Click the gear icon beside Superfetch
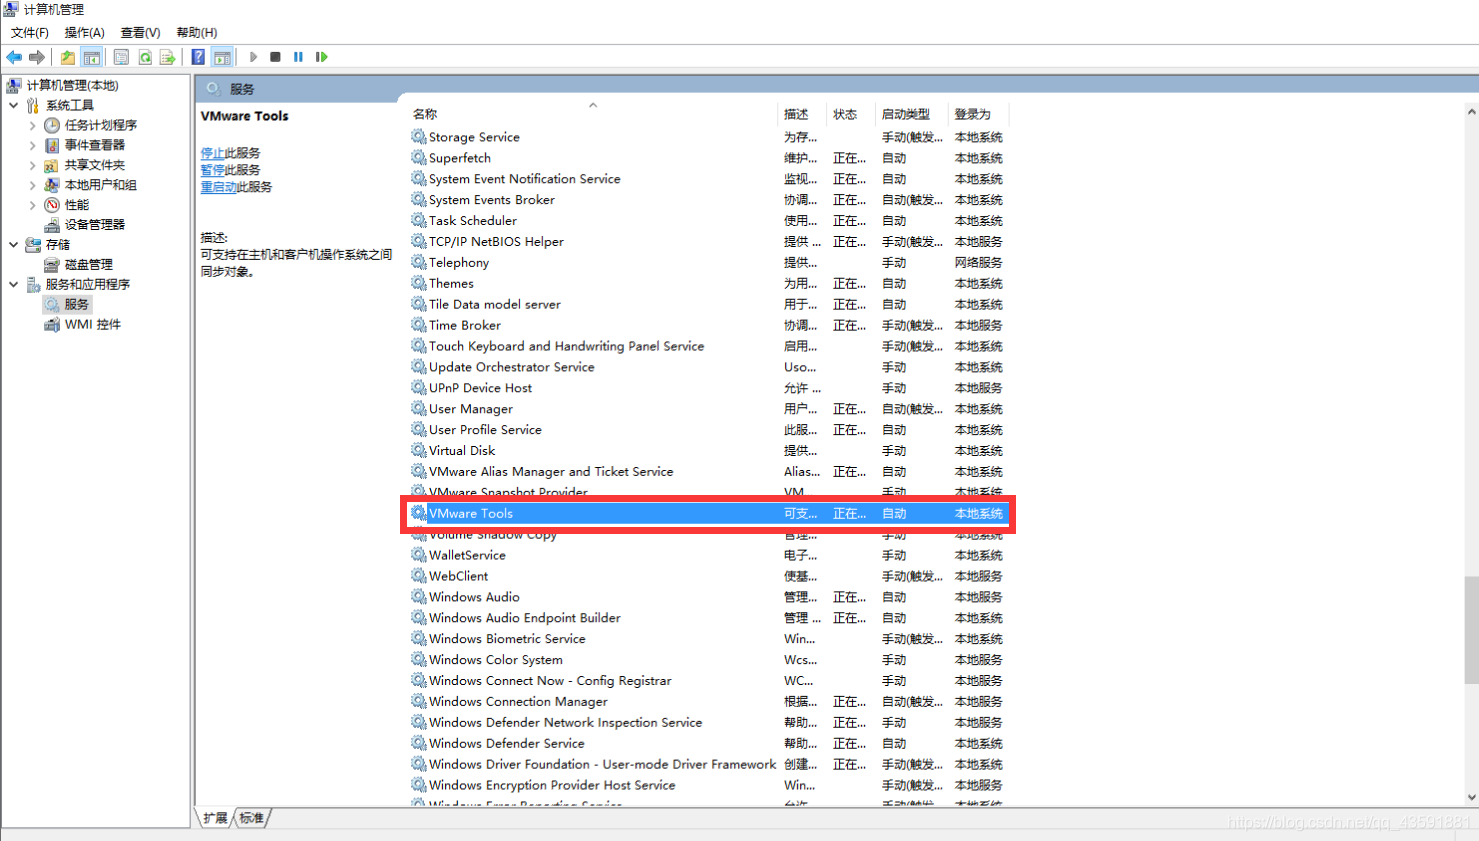 point(419,158)
